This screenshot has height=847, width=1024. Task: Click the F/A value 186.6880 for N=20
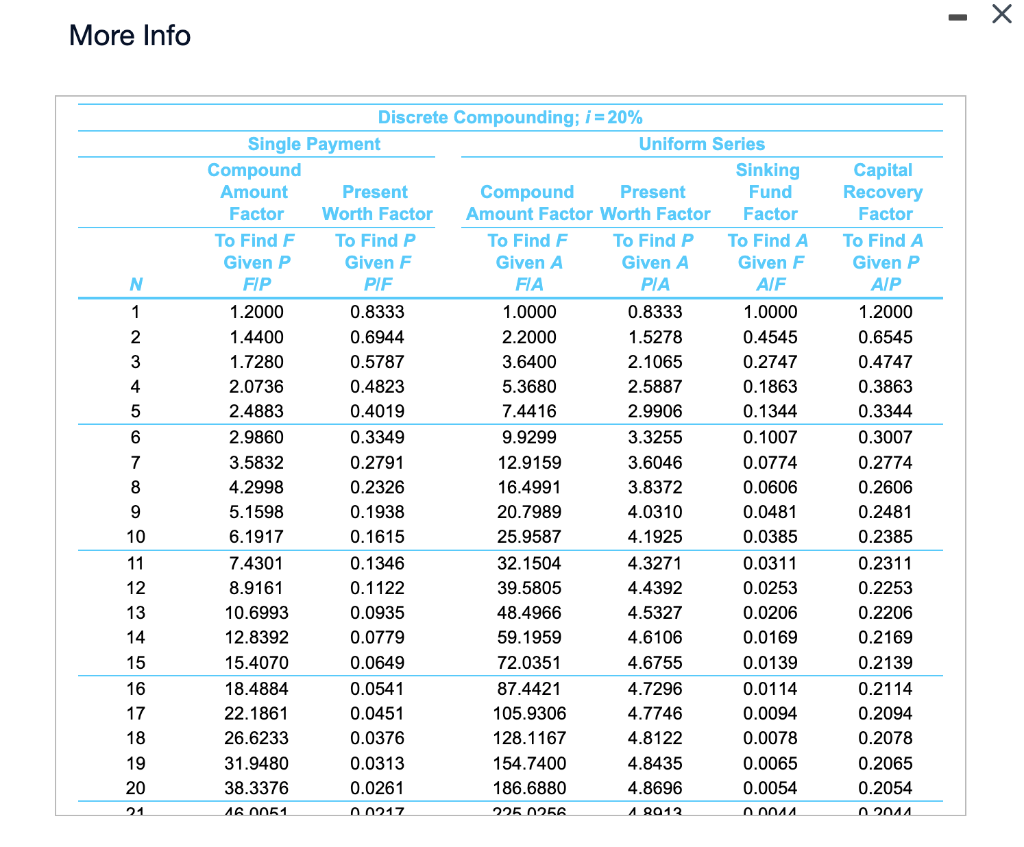coord(529,788)
